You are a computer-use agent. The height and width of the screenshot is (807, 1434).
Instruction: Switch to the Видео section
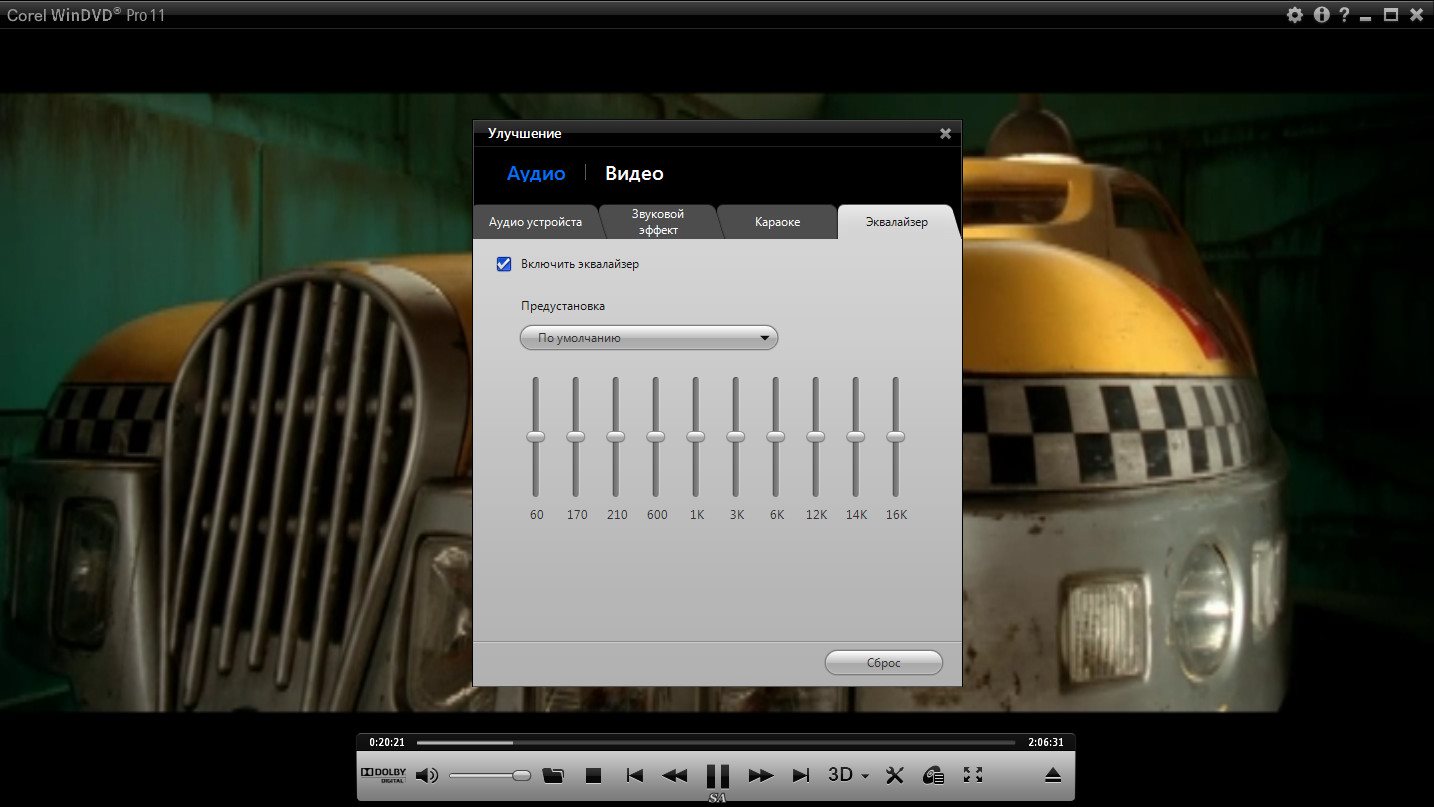(634, 174)
